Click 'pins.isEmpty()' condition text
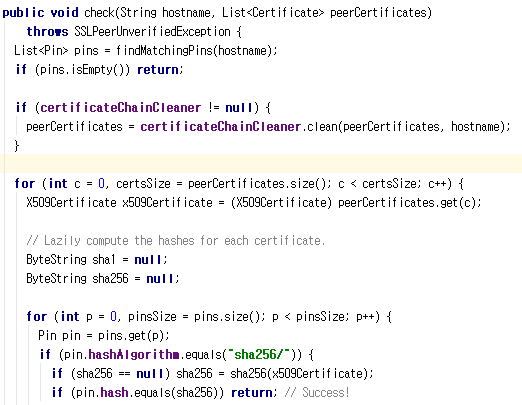 [x=82, y=70]
